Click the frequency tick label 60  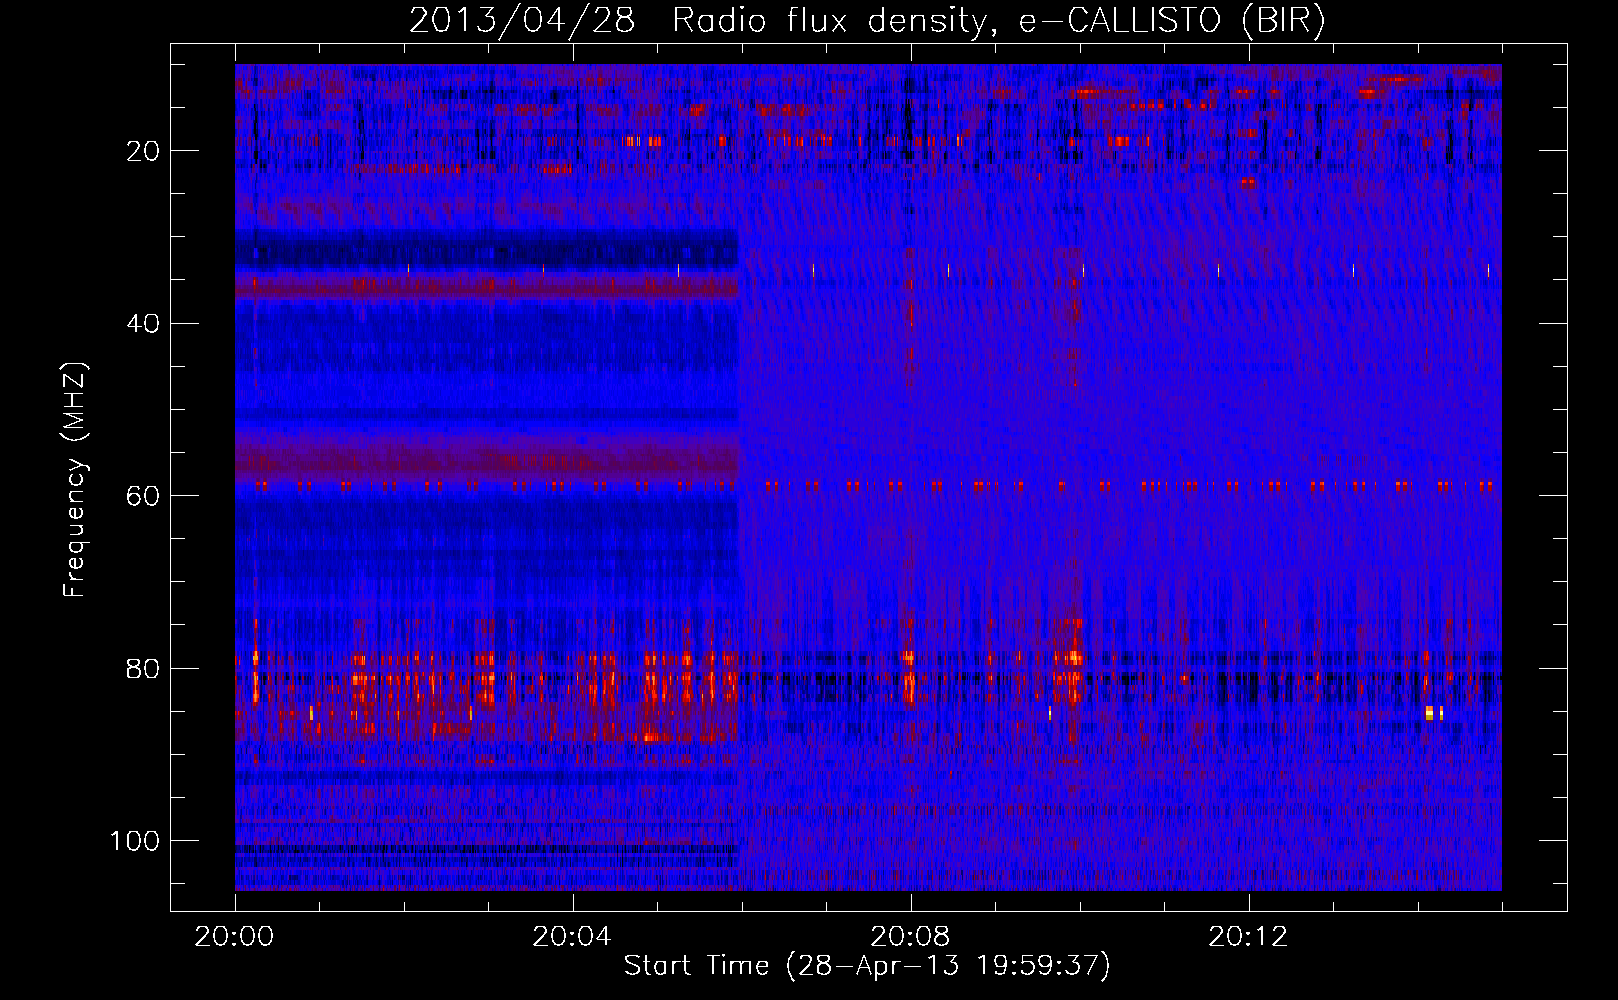(x=144, y=496)
